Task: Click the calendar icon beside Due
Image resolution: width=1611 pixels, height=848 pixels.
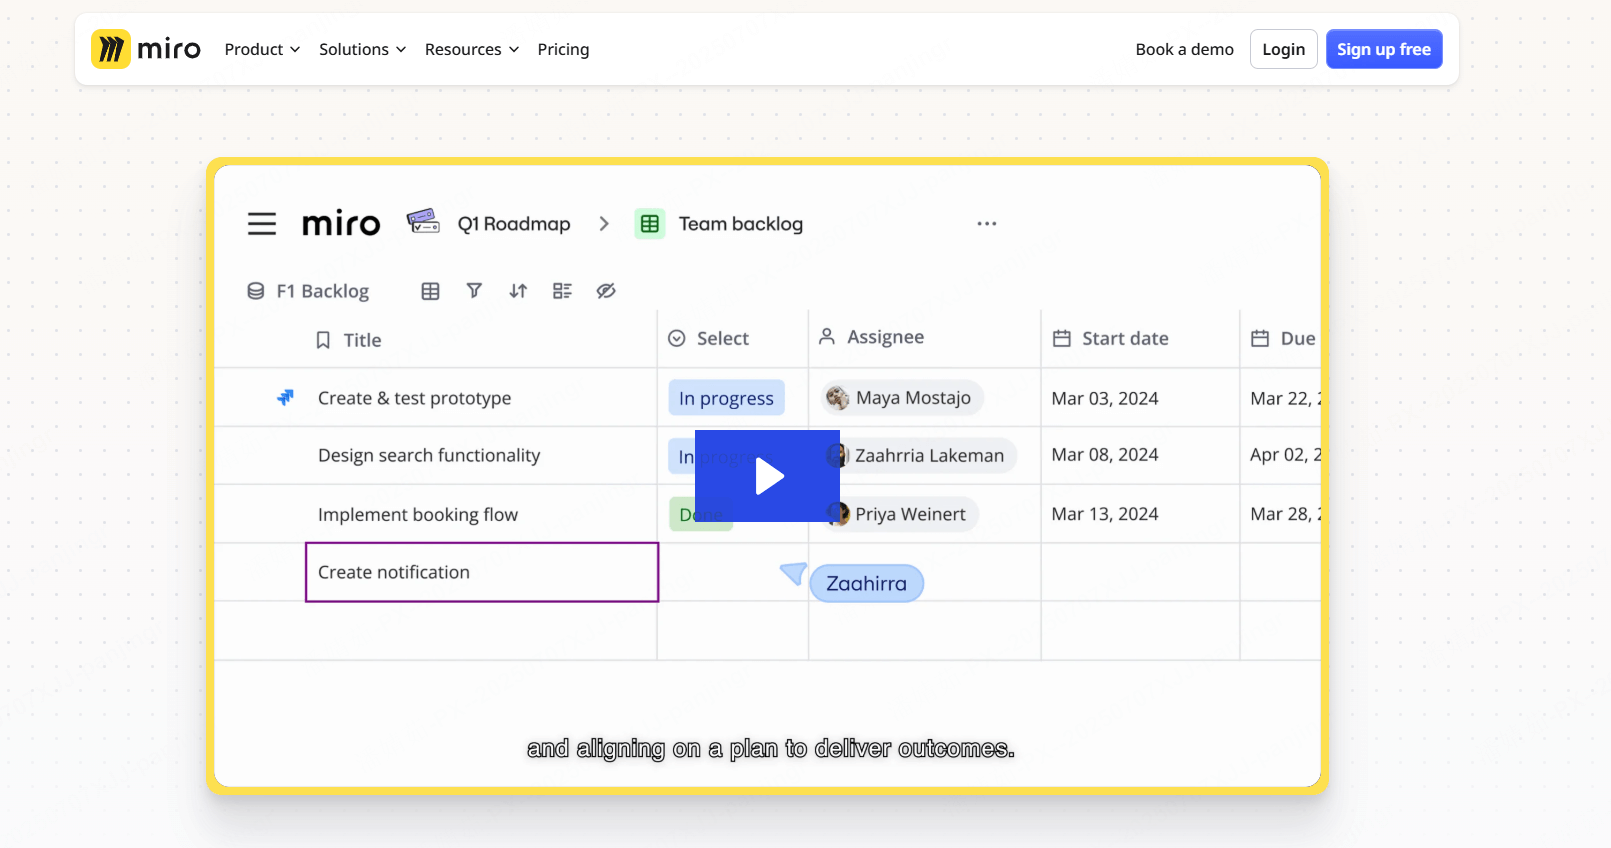Action: pyautogui.click(x=1260, y=339)
